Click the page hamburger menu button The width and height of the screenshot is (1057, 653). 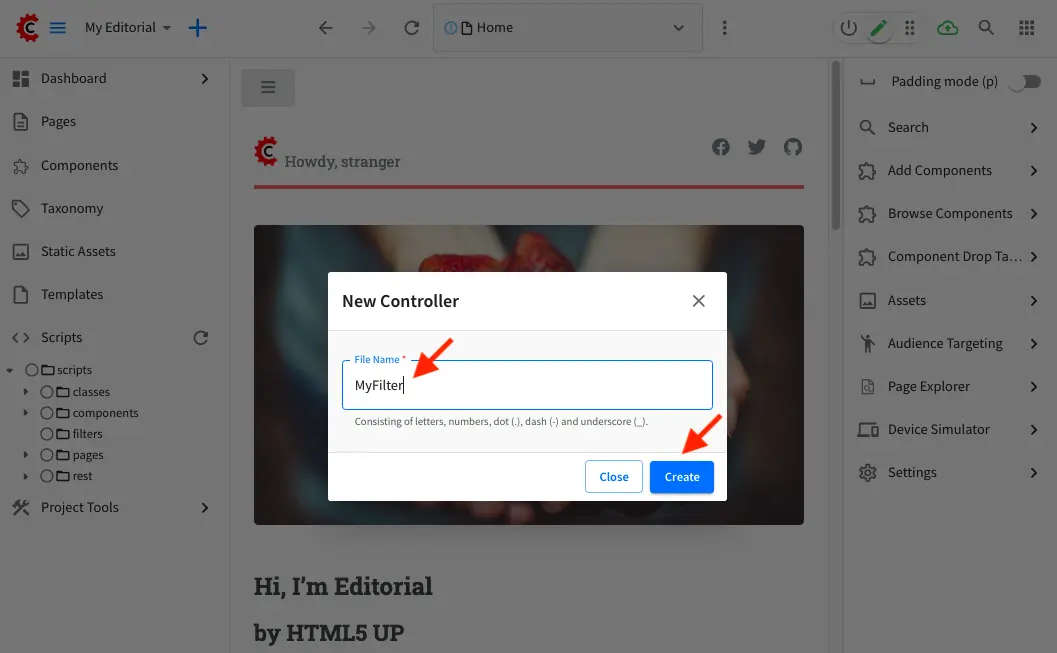click(268, 87)
